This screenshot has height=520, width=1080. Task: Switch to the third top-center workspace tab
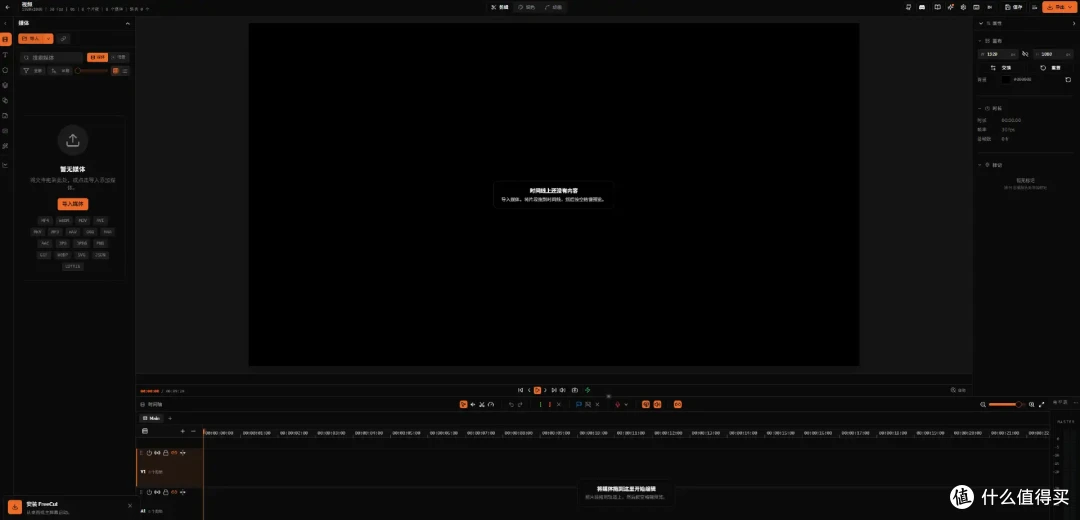coord(553,7)
